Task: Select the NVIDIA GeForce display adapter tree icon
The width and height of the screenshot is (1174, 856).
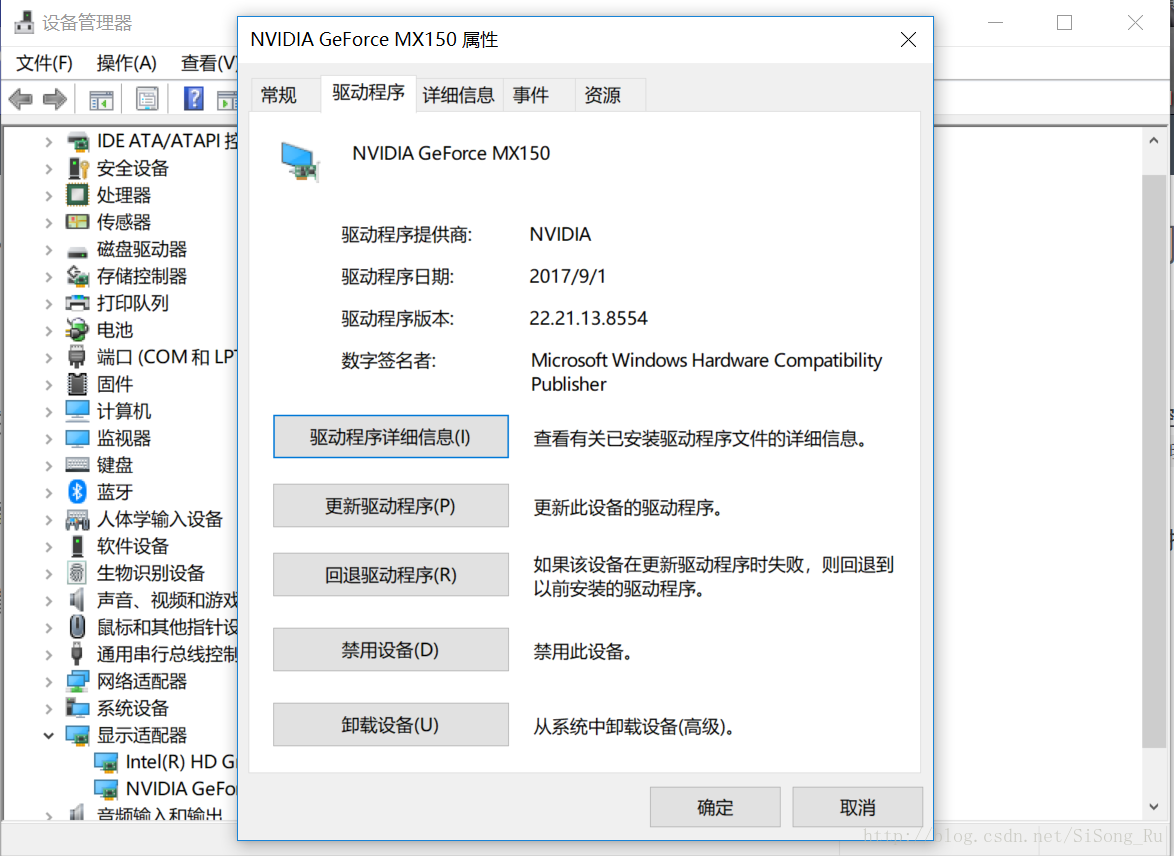Action: click(x=106, y=789)
